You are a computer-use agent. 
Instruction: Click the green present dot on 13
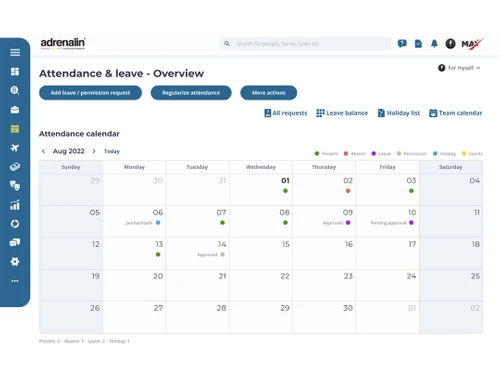pos(158,255)
